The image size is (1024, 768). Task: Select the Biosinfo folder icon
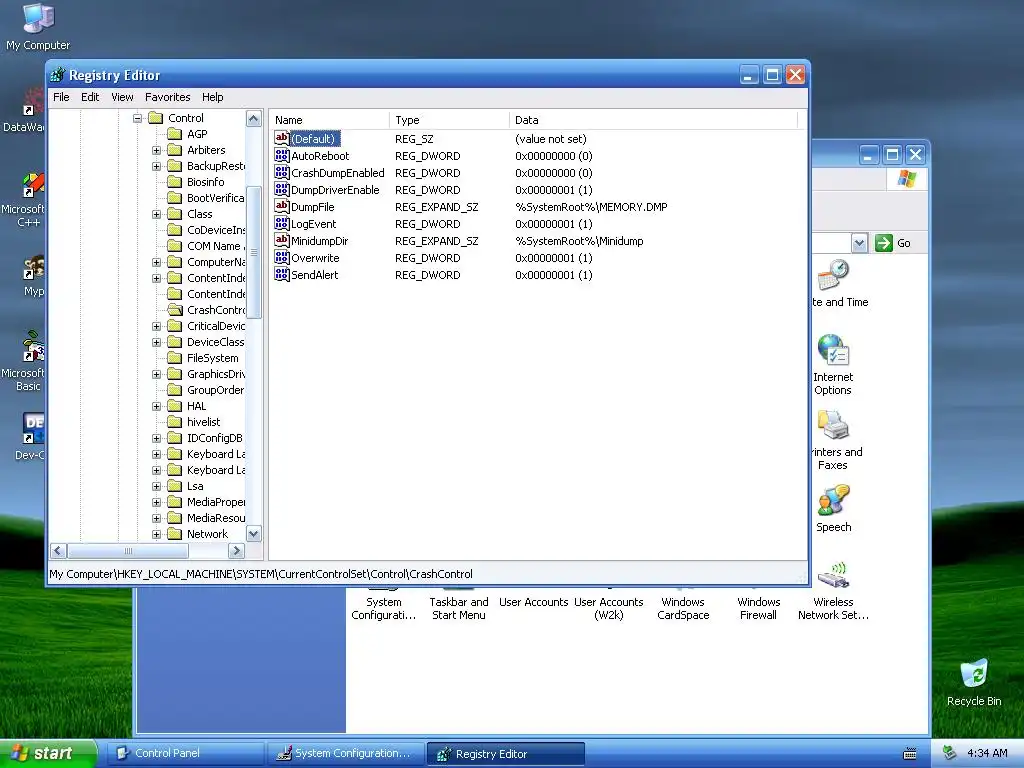coord(174,182)
